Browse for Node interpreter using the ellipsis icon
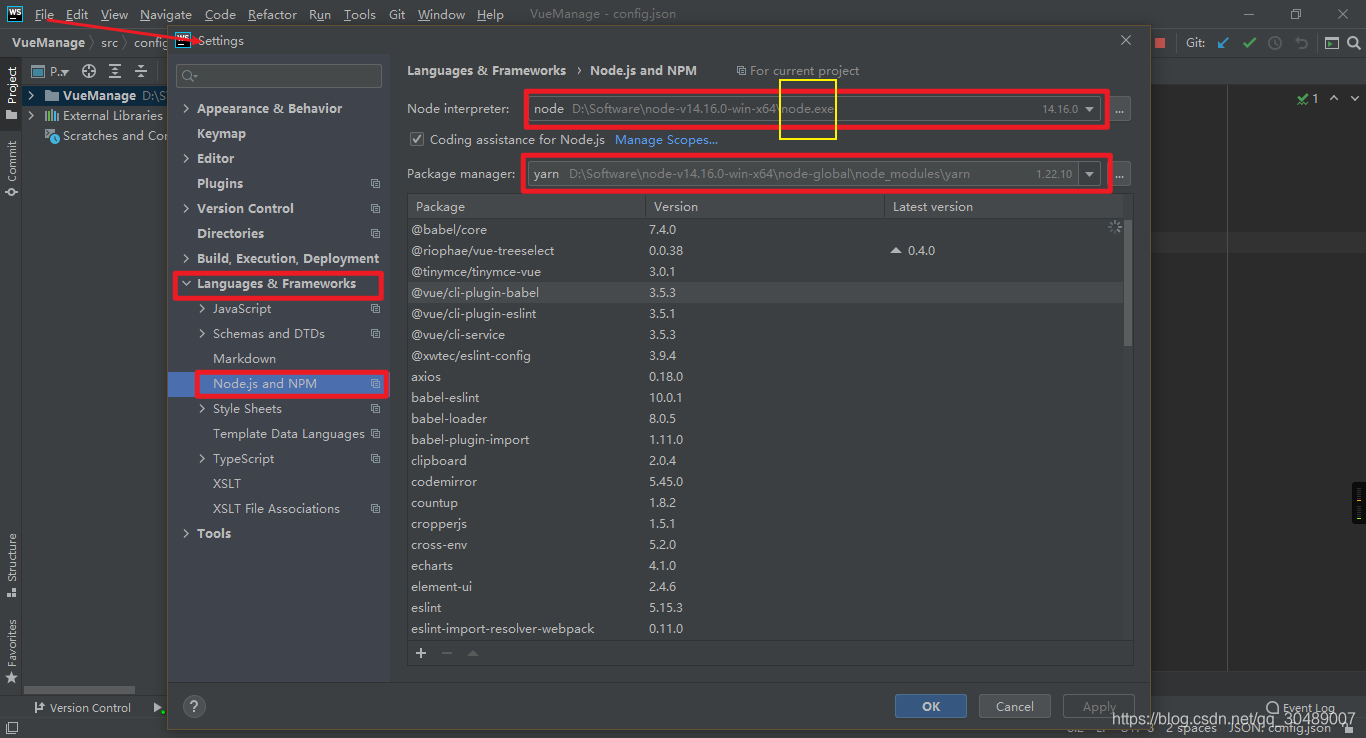The width and height of the screenshot is (1366, 738). click(1119, 109)
